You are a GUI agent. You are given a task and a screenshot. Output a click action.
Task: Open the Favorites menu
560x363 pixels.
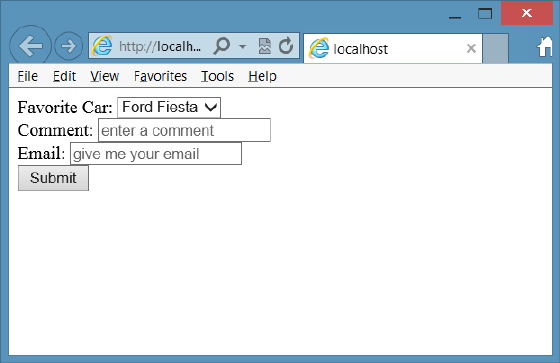[160, 76]
